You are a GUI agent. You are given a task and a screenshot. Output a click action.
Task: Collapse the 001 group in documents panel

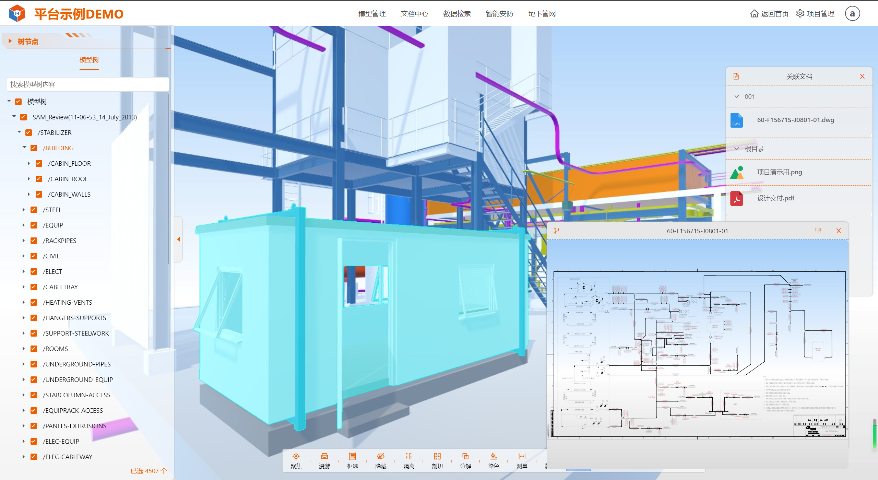pyautogui.click(x=736, y=97)
